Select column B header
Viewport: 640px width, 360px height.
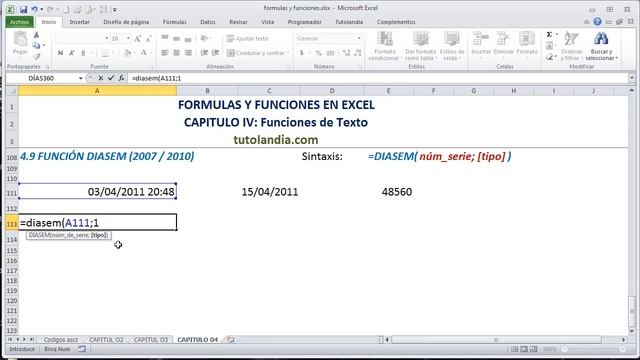(207, 91)
